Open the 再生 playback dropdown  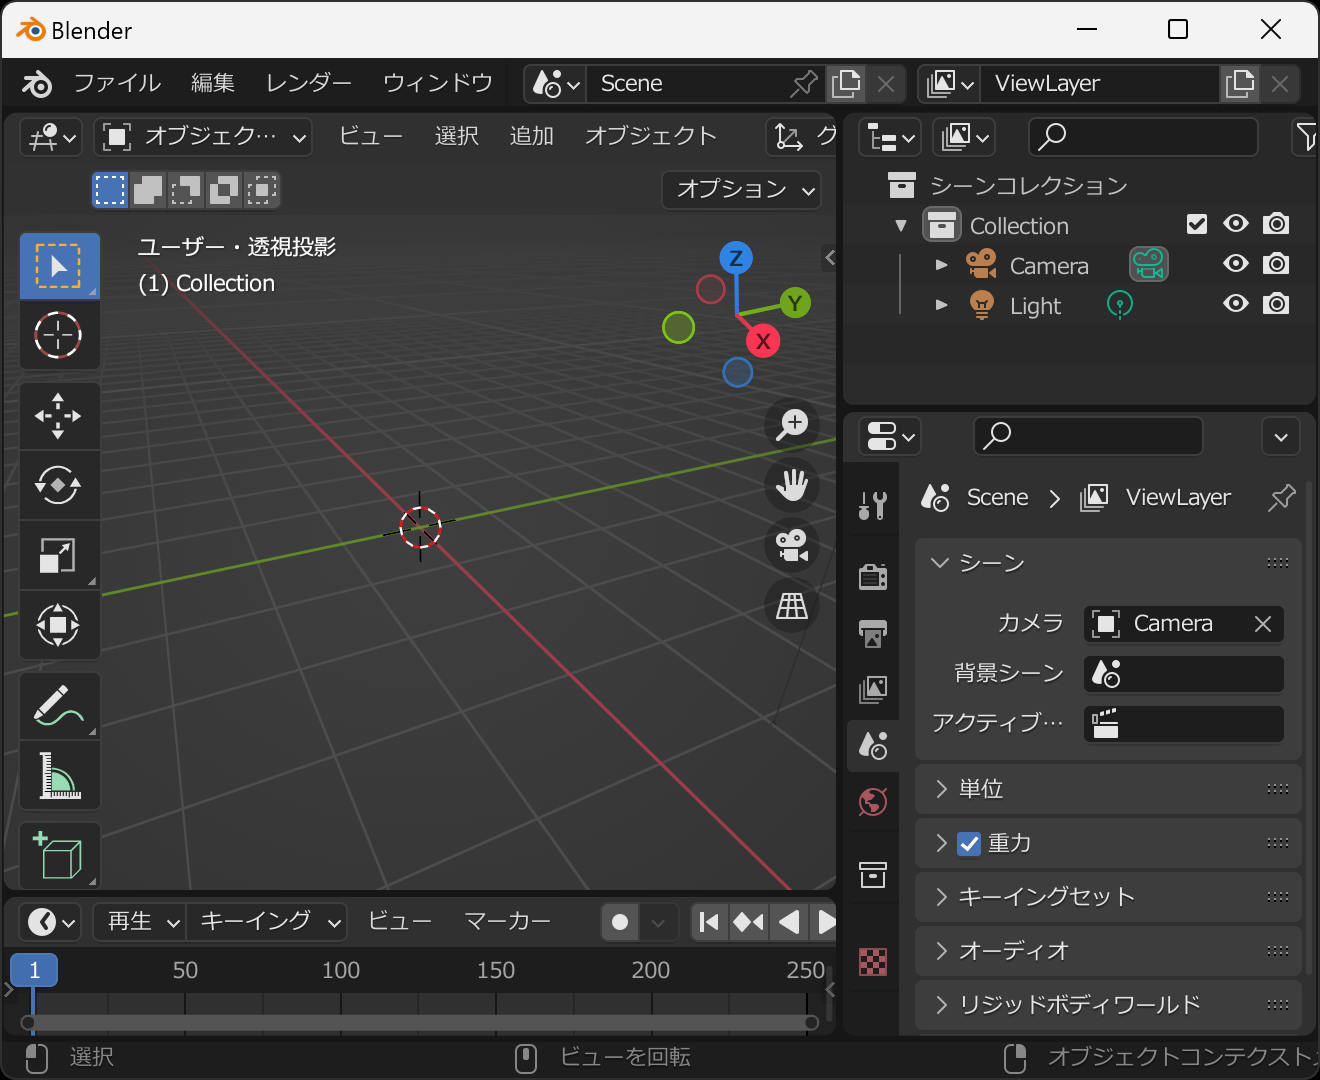(x=140, y=922)
